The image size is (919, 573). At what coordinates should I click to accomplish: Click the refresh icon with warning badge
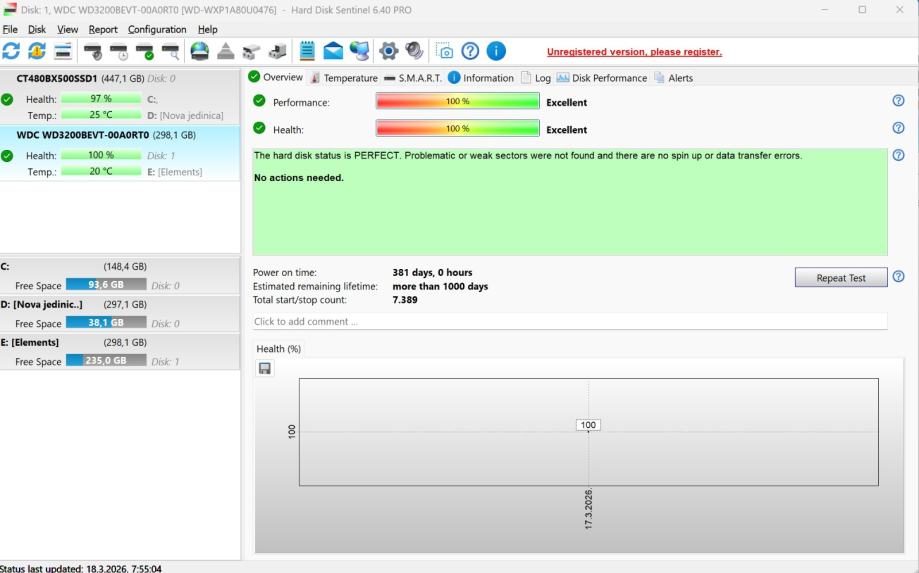tap(37, 51)
